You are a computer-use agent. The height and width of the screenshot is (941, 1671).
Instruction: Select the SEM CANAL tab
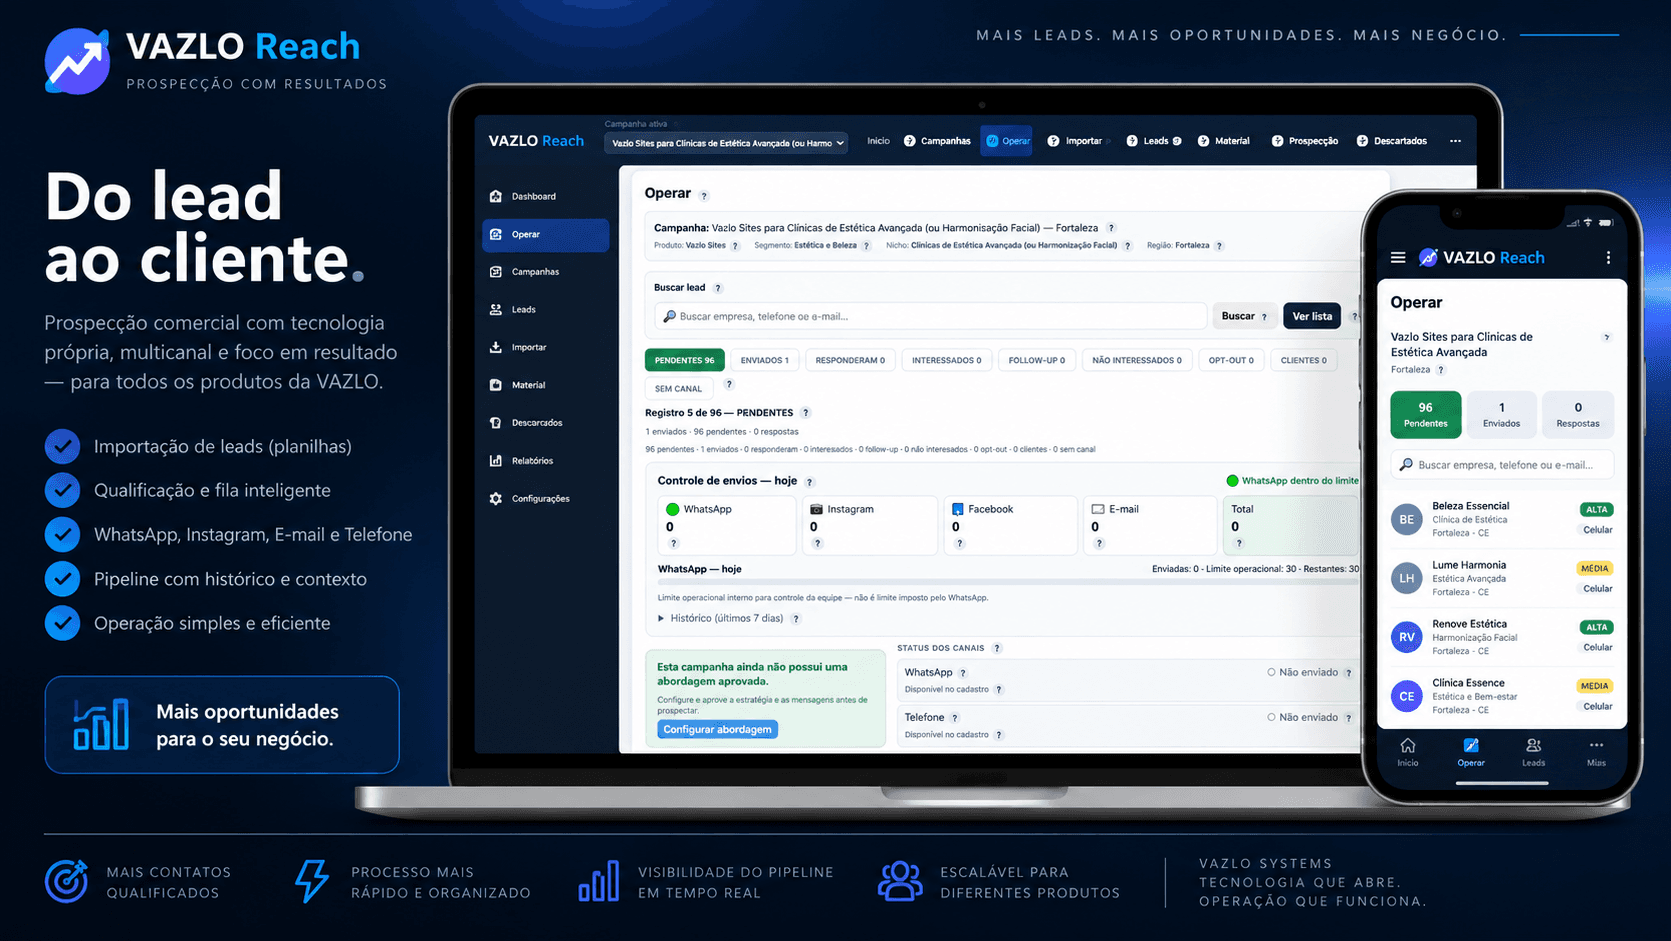[679, 389]
